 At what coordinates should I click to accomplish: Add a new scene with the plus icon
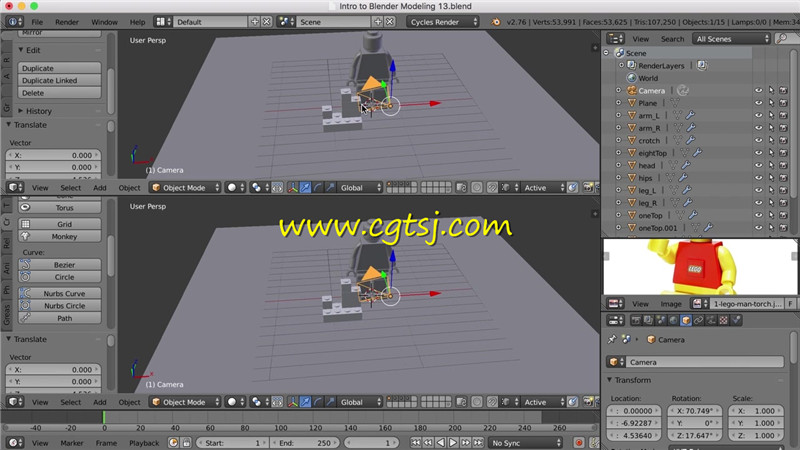click(x=378, y=22)
